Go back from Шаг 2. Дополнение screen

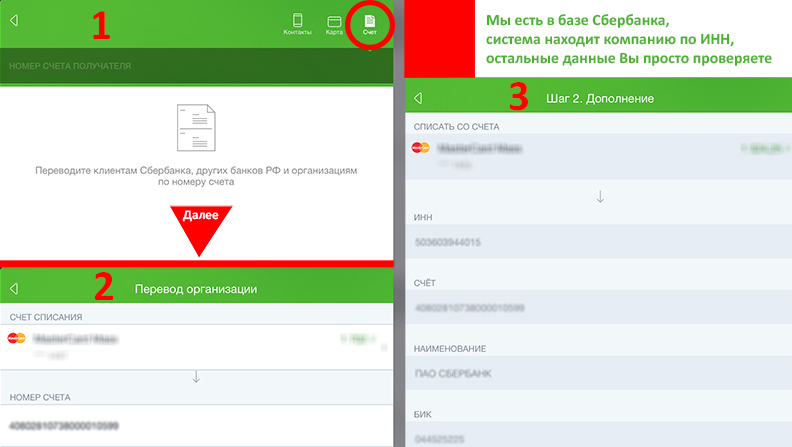(x=418, y=98)
